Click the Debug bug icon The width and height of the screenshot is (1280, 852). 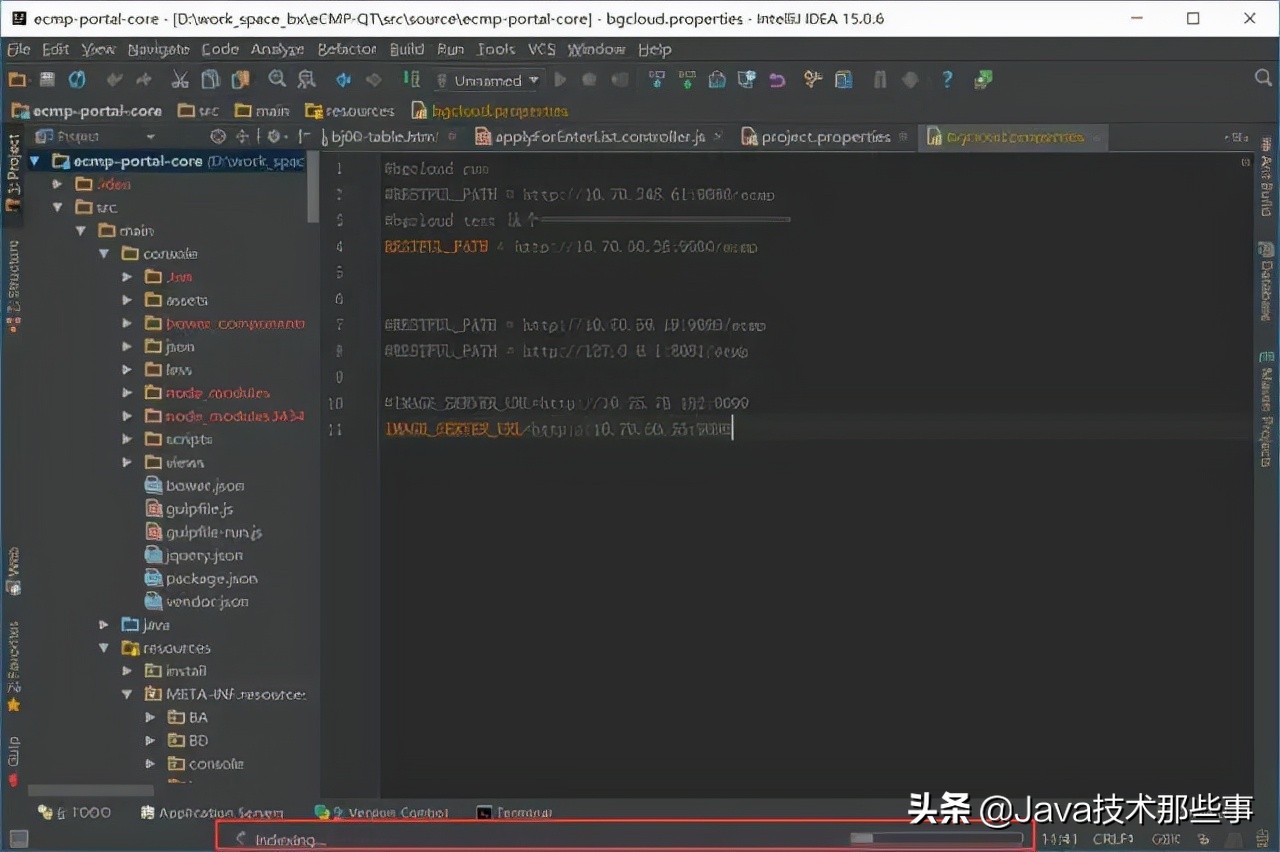click(x=590, y=80)
